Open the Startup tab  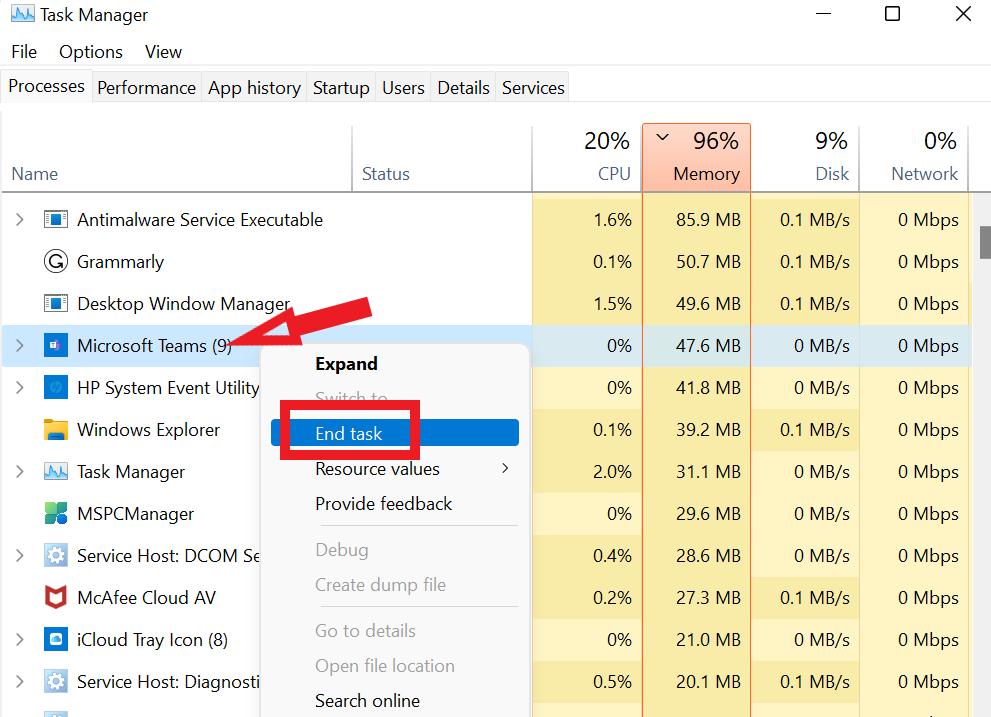(341, 88)
